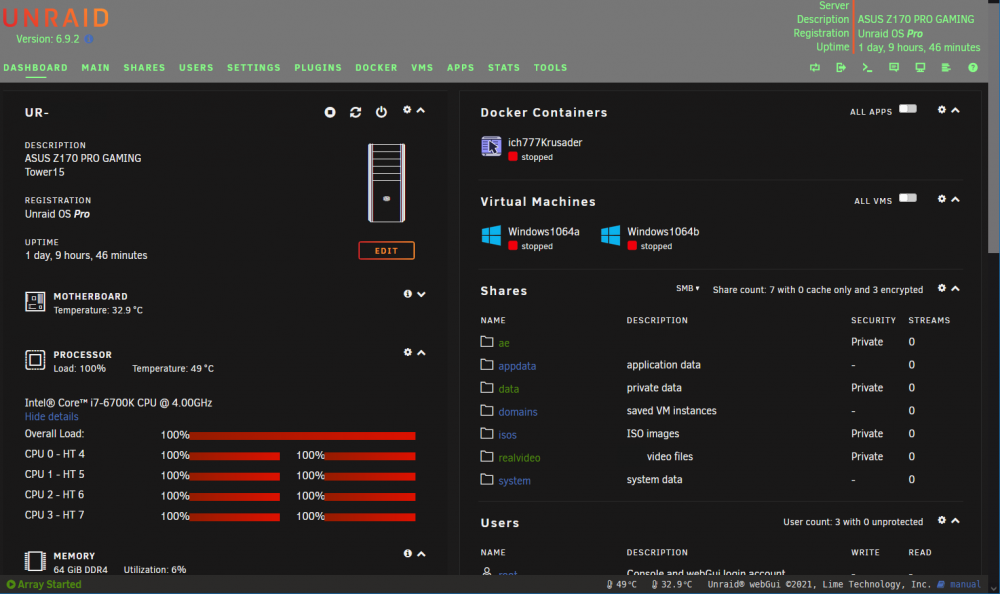Collapse the Memory section chevron

coord(421,554)
